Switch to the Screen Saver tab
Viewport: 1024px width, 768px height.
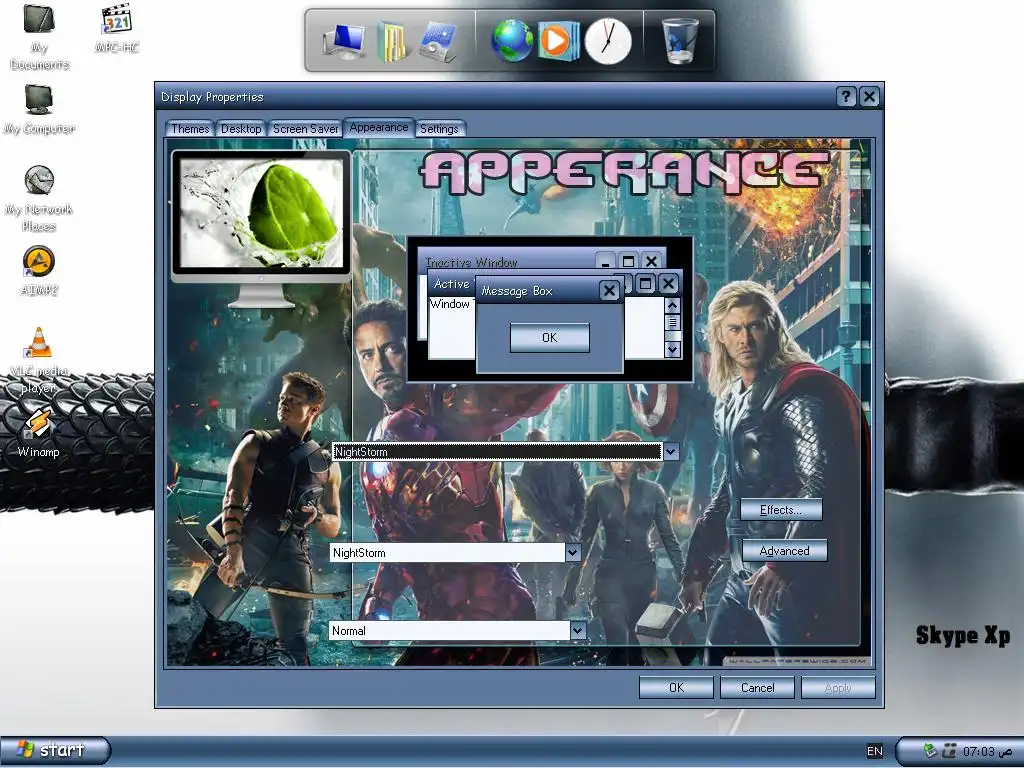305,129
